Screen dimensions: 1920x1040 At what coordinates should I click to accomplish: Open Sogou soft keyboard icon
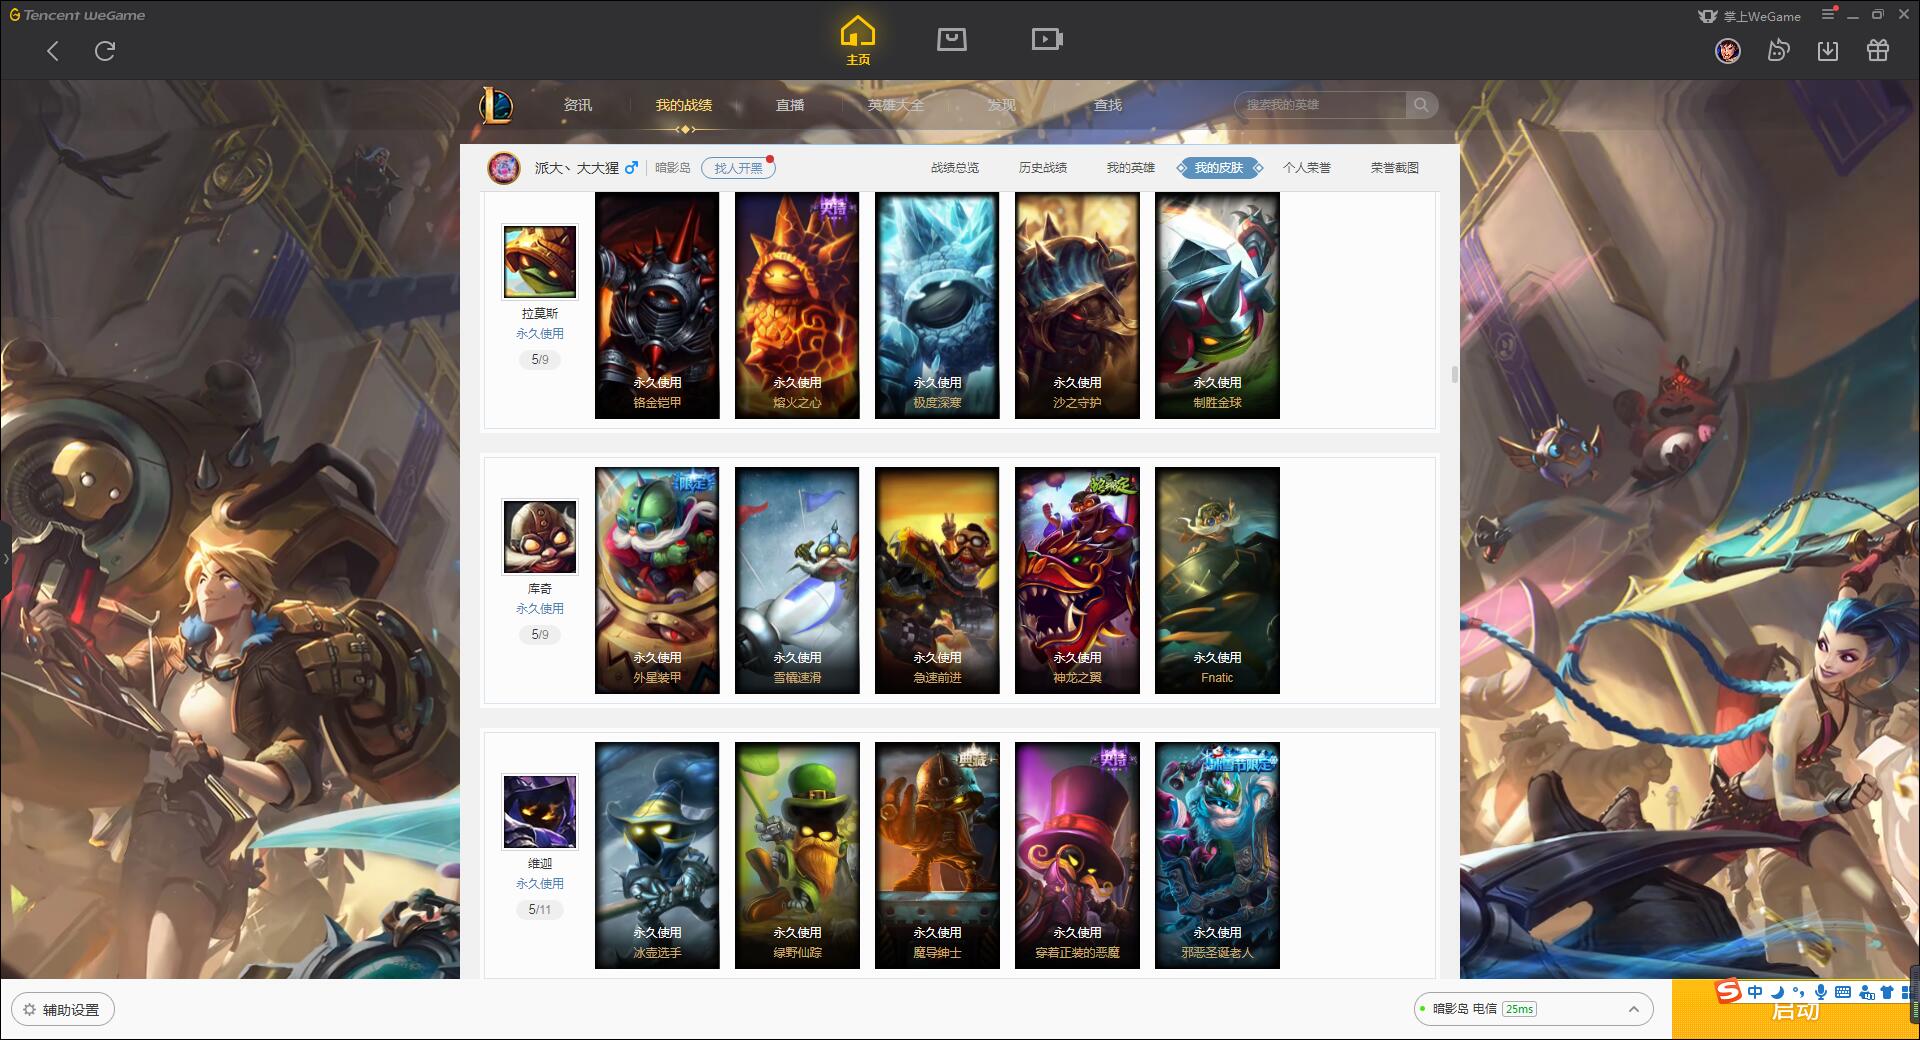coord(1842,992)
